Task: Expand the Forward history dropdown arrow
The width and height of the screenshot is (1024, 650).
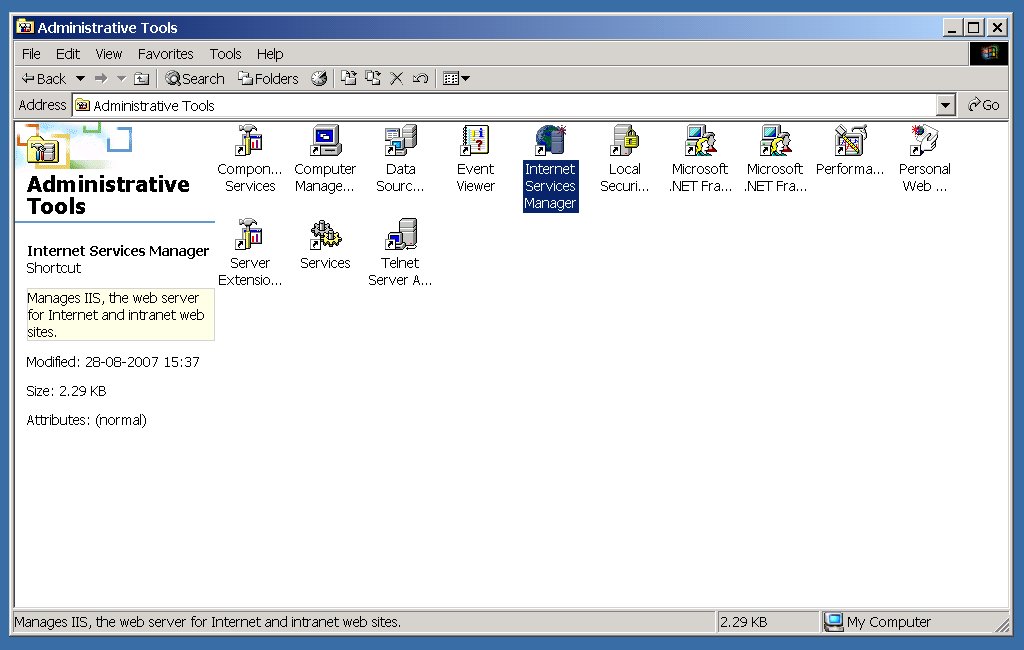Action: point(121,79)
